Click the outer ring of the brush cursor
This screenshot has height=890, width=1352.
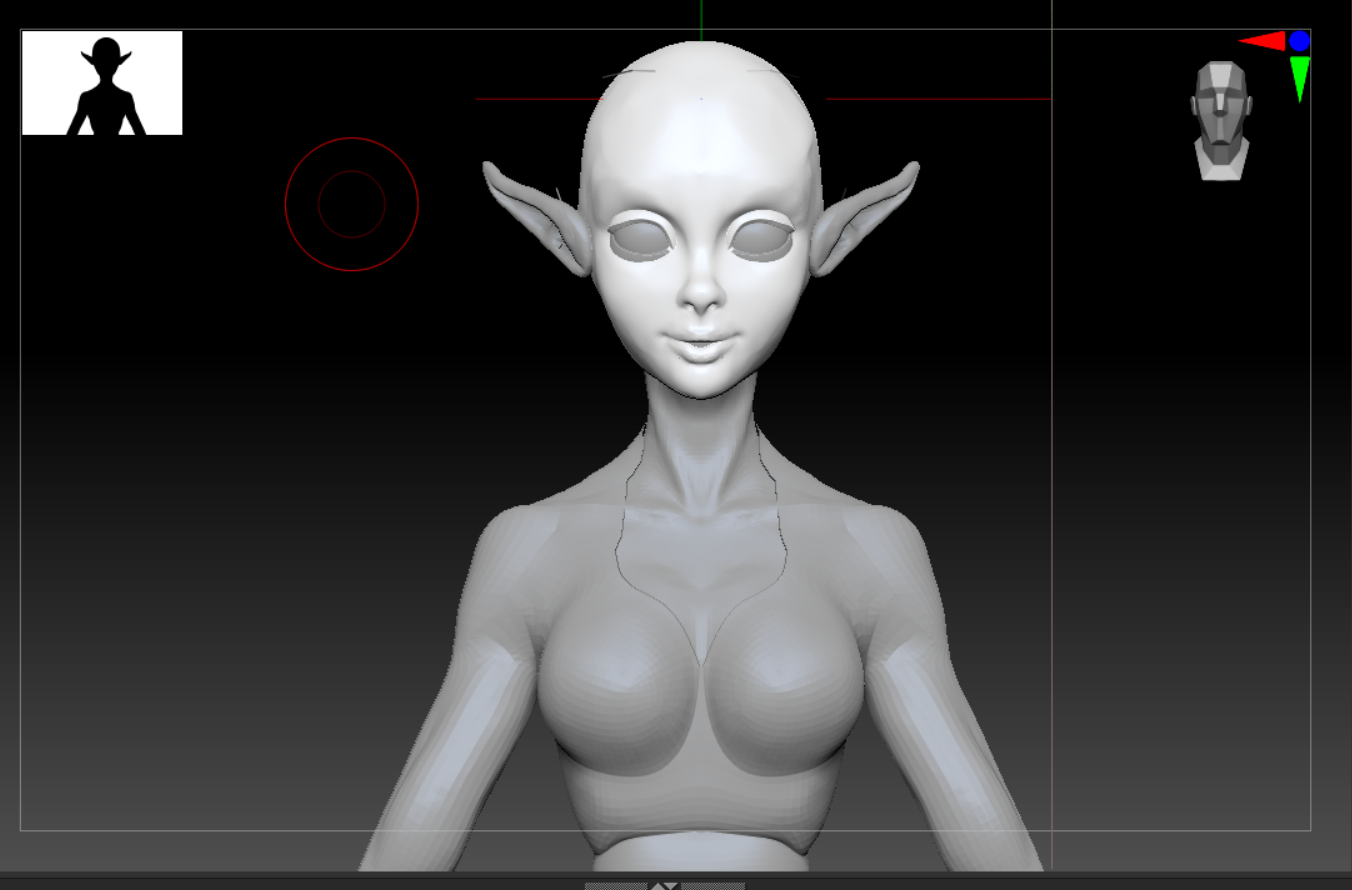pos(352,139)
